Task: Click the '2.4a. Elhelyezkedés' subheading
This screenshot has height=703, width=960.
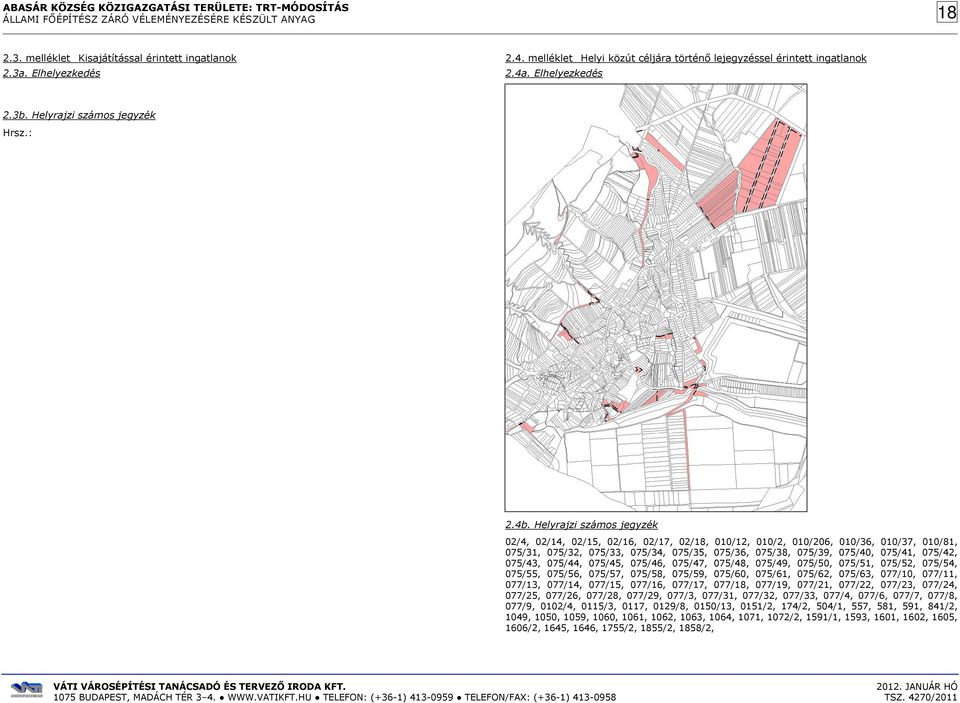Action: 554,73
